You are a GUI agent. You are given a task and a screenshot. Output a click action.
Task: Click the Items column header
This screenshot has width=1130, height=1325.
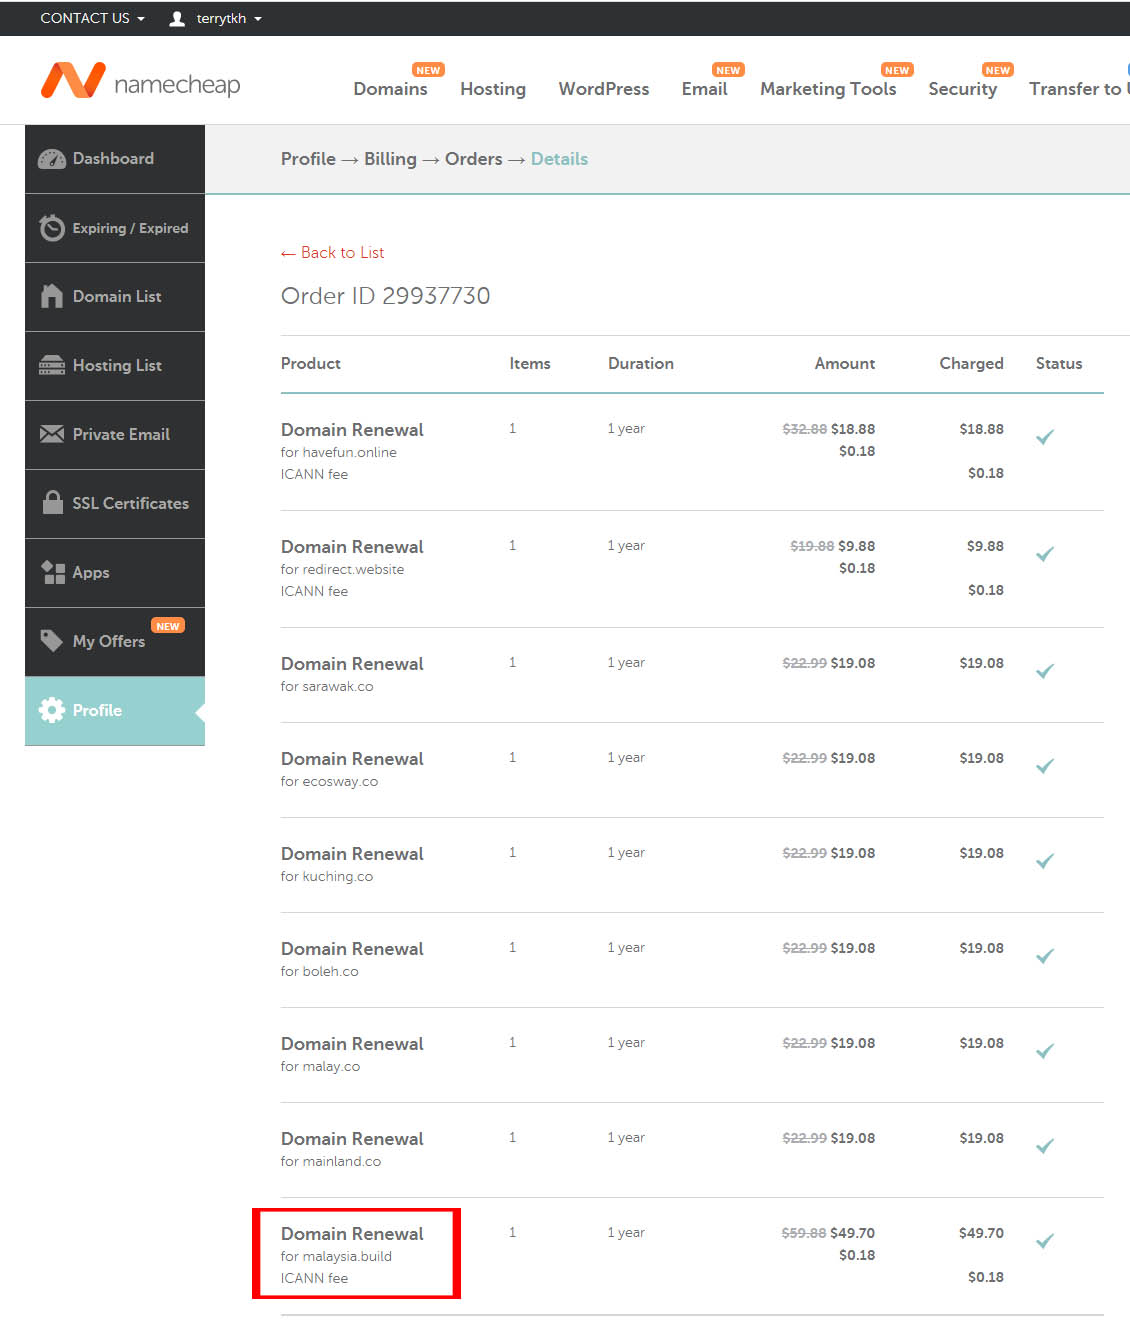pos(530,364)
